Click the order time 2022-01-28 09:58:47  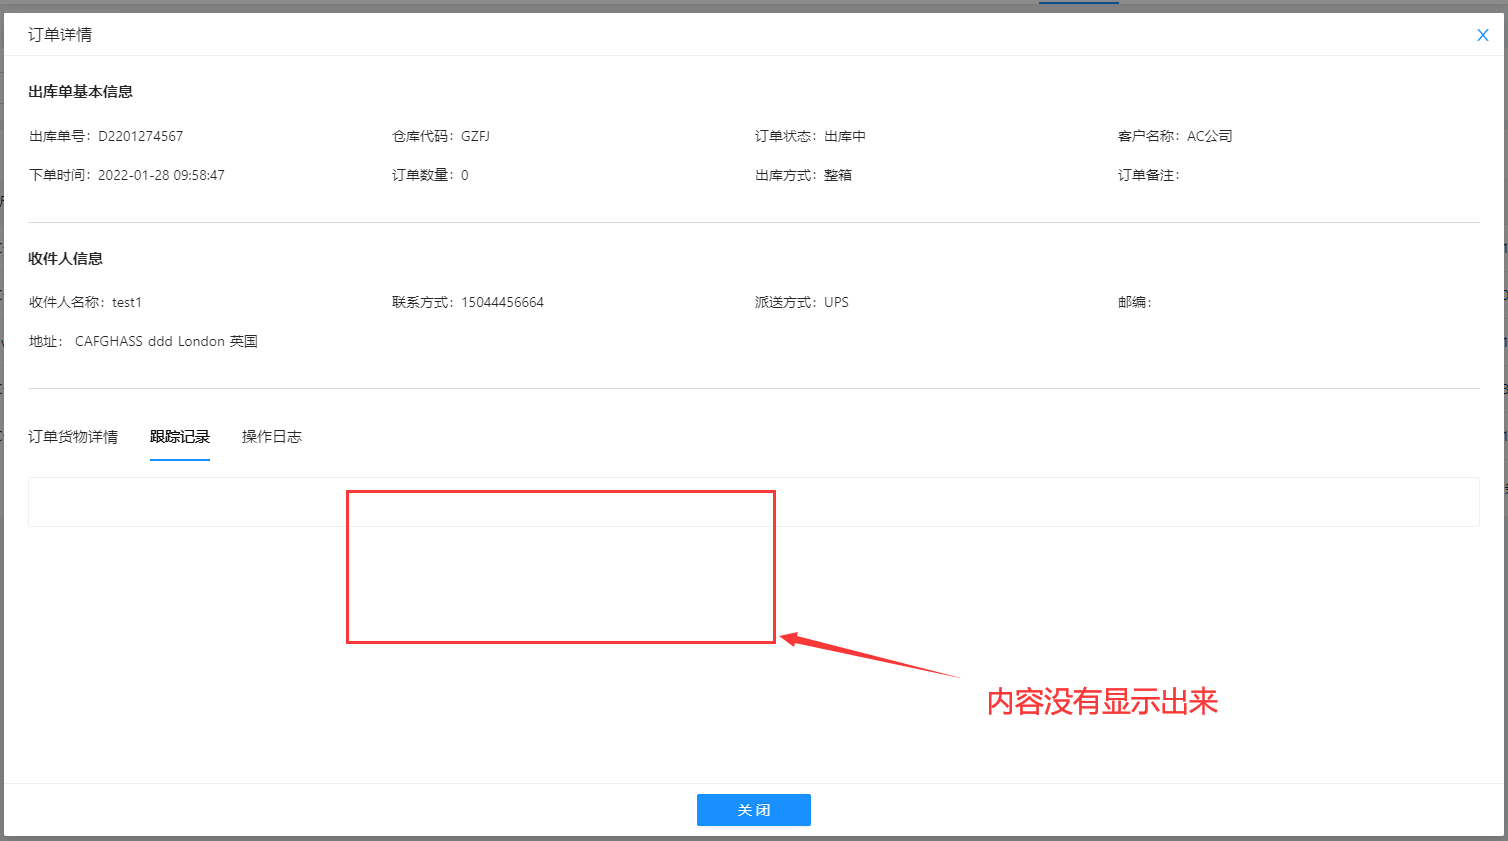click(161, 175)
